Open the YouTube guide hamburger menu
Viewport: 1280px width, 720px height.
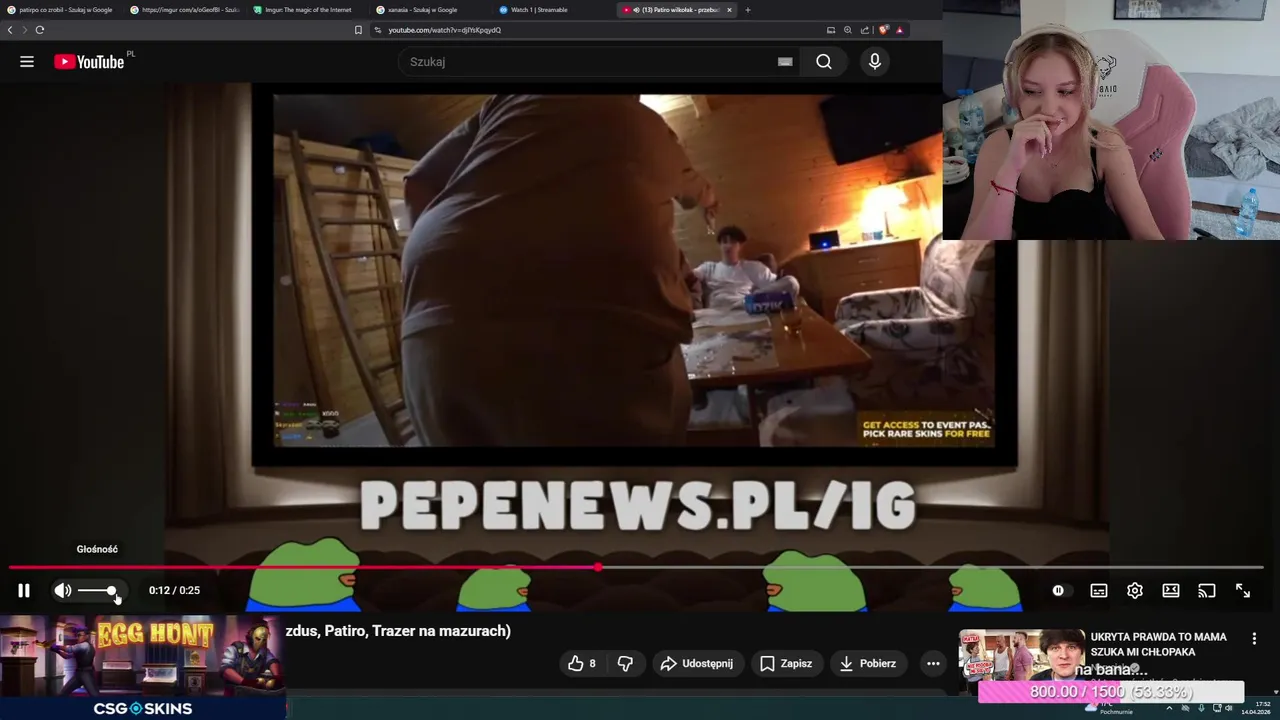(x=27, y=62)
